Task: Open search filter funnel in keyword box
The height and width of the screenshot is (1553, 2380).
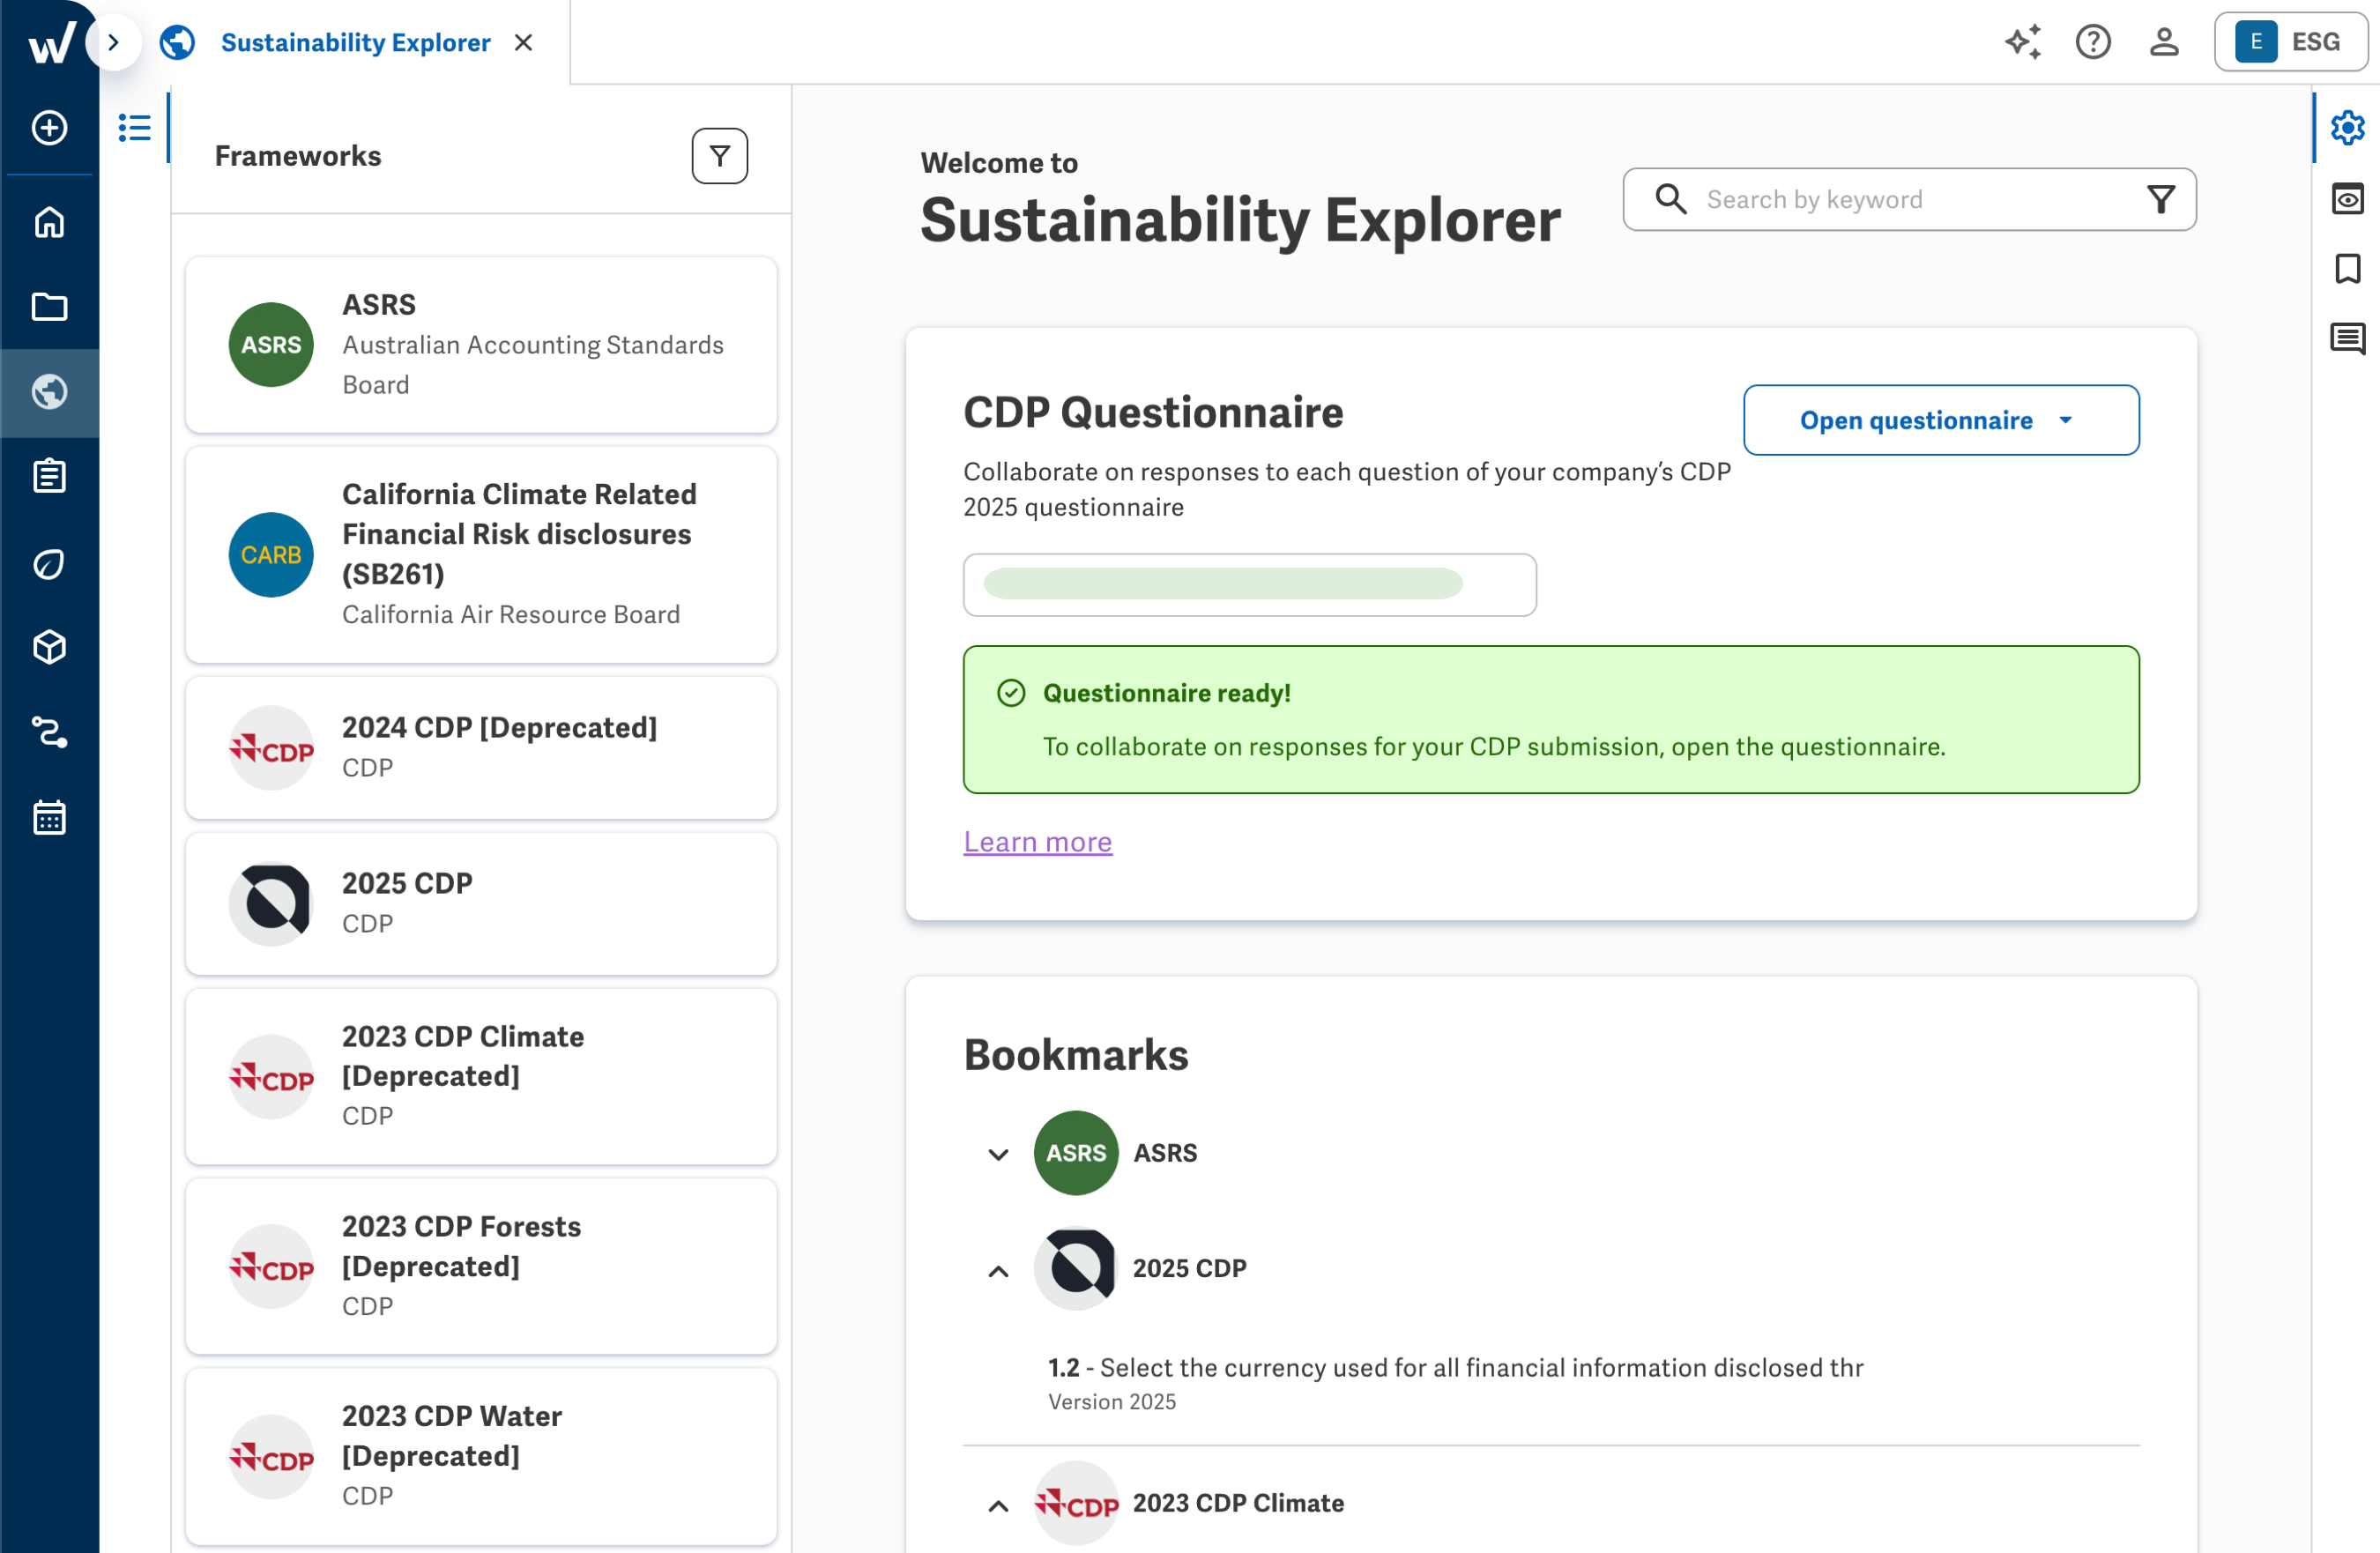Action: click(2161, 199)
